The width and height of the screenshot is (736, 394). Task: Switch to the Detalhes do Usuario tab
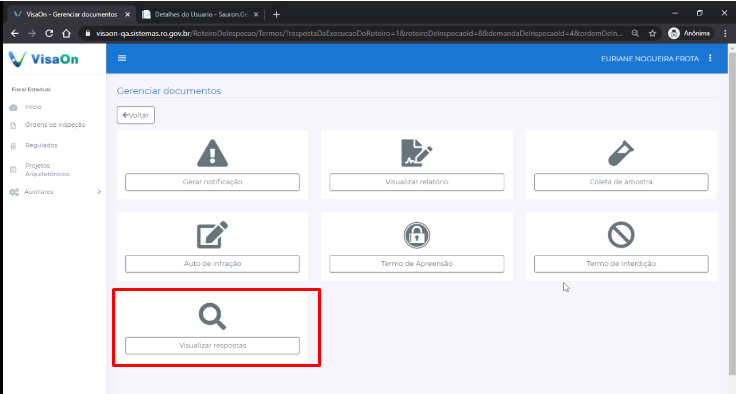200,15
